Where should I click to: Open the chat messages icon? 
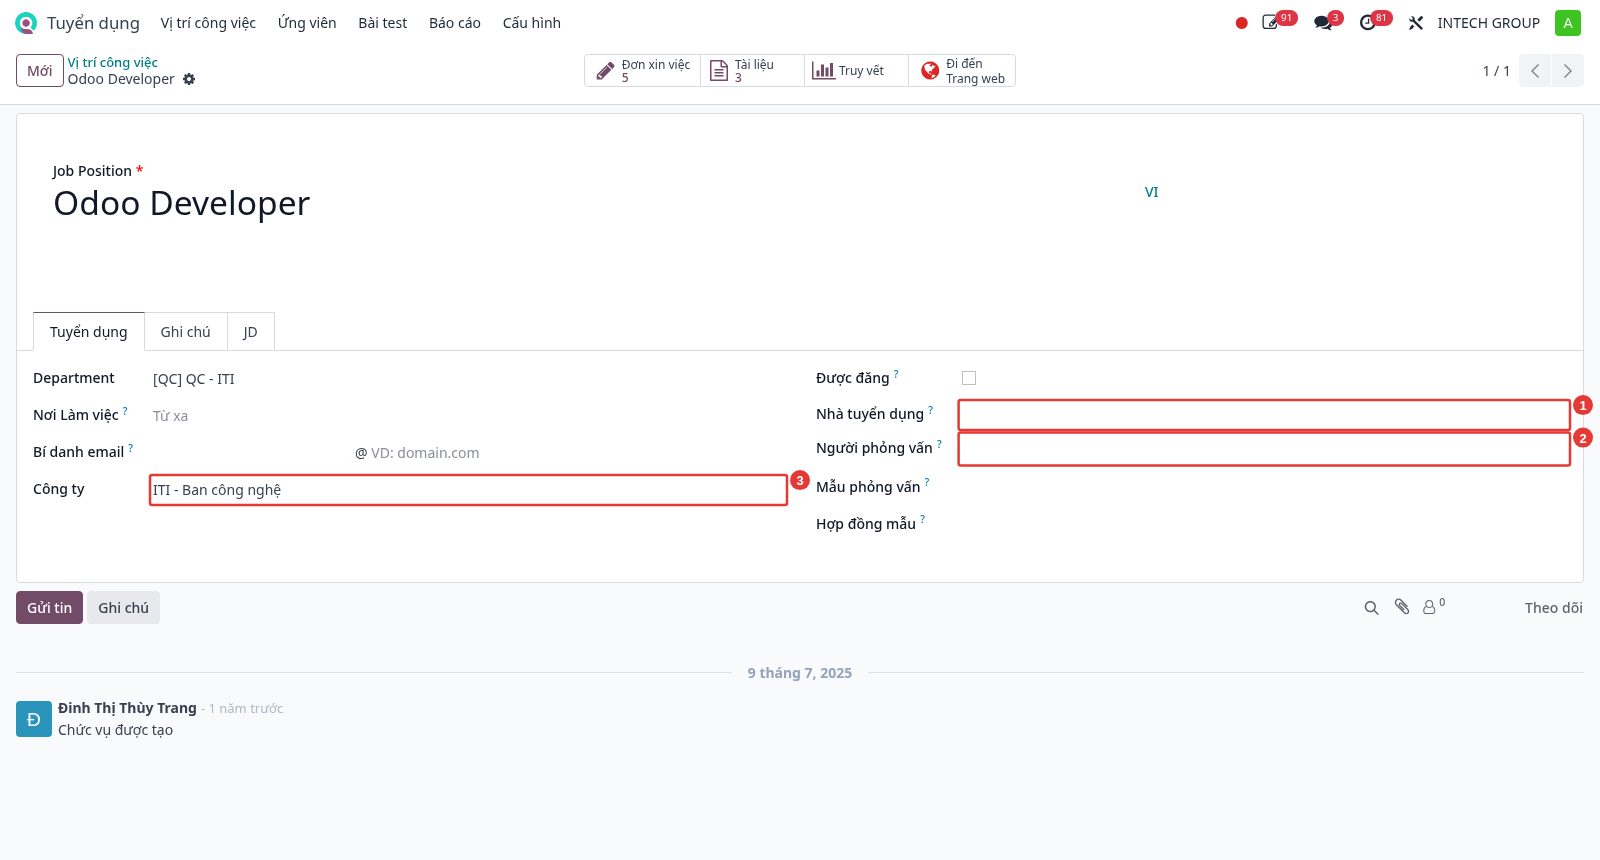[1323, 23]
